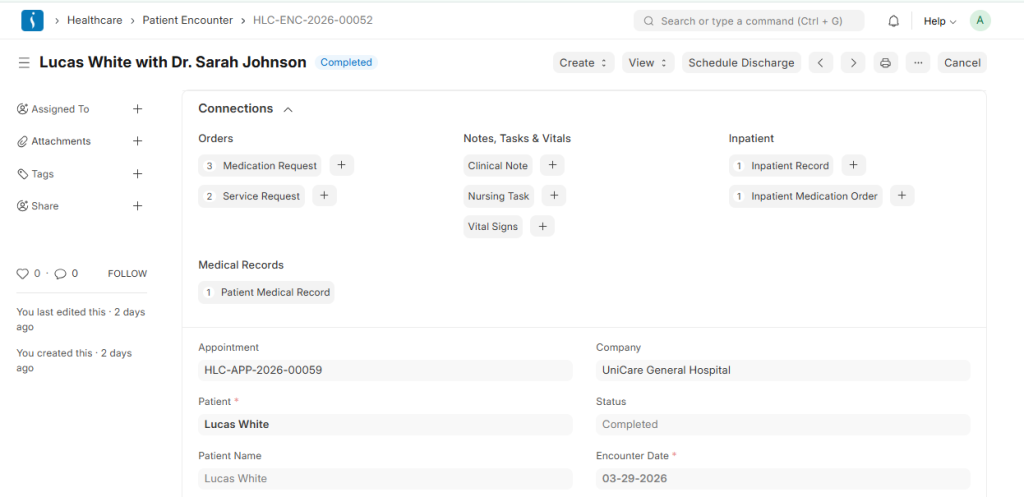The height and width of the screenshot is (497, 1024).
Task: Add new Vital Signs with plus
Action: 542,227
